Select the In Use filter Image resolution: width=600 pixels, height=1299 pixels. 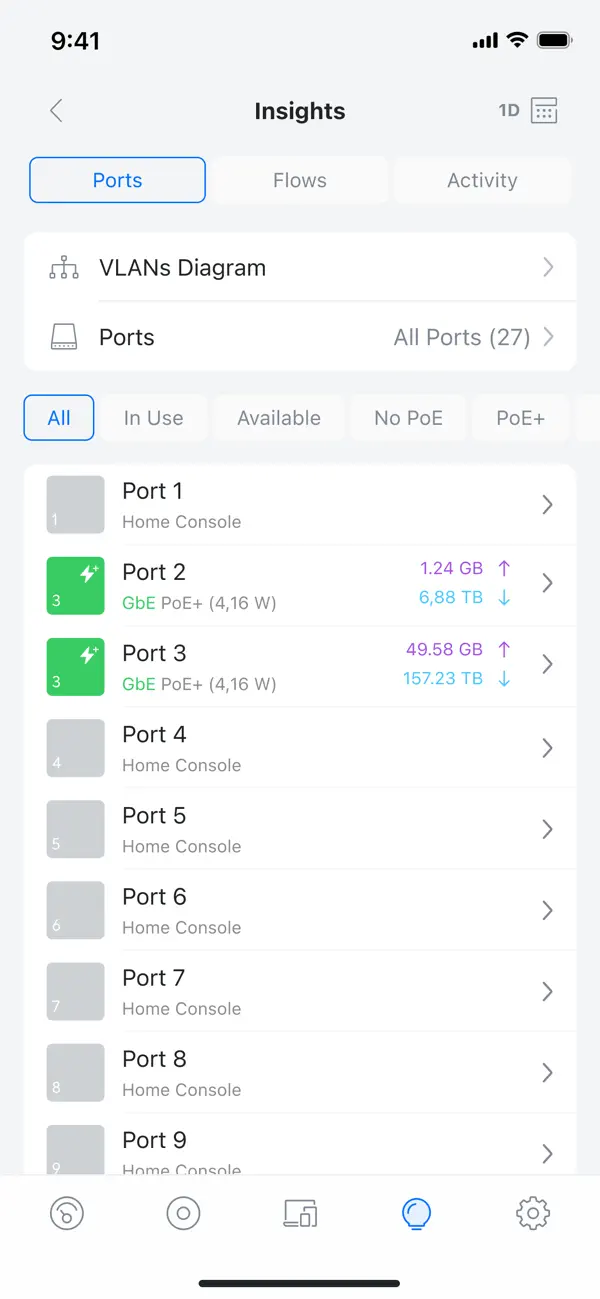154,417
